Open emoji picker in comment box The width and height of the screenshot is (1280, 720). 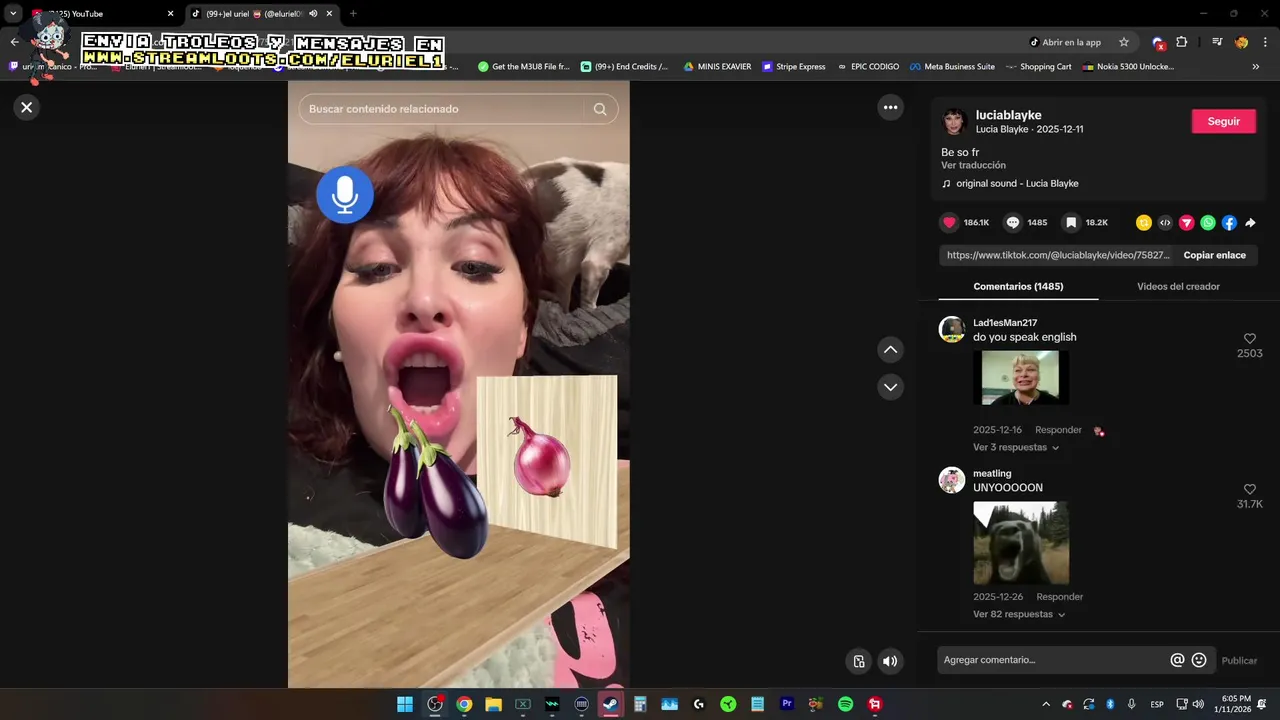[1199, 660]
